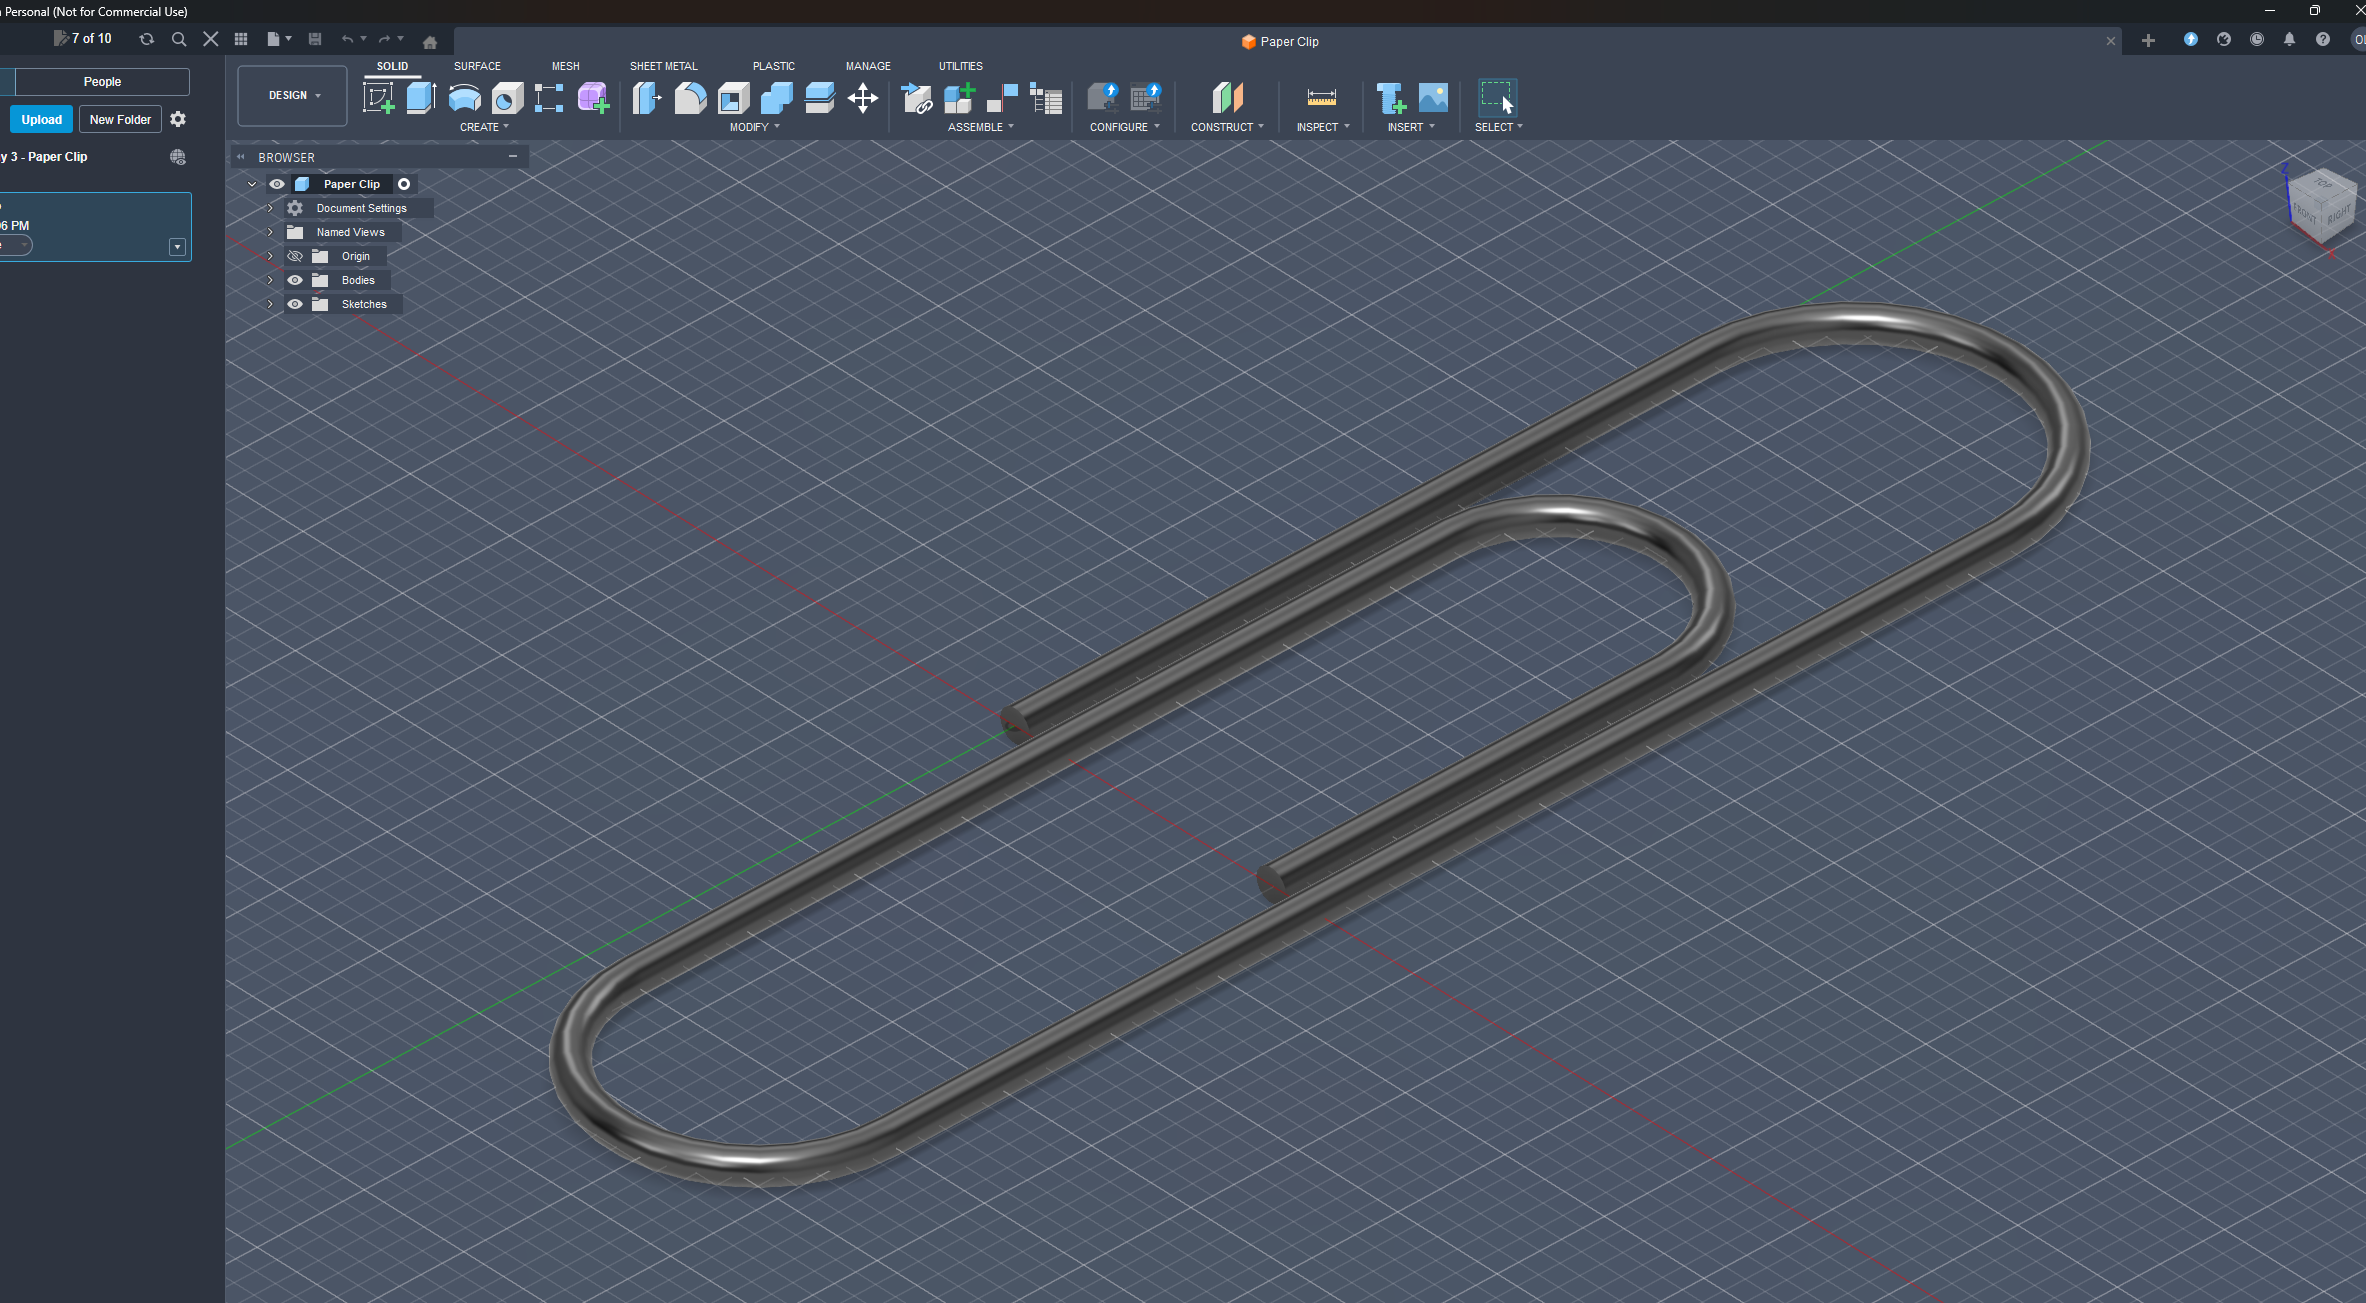2366x1303 pixels.
Task: Switch to the SURFACE tab
Action: tap(477, 65)
